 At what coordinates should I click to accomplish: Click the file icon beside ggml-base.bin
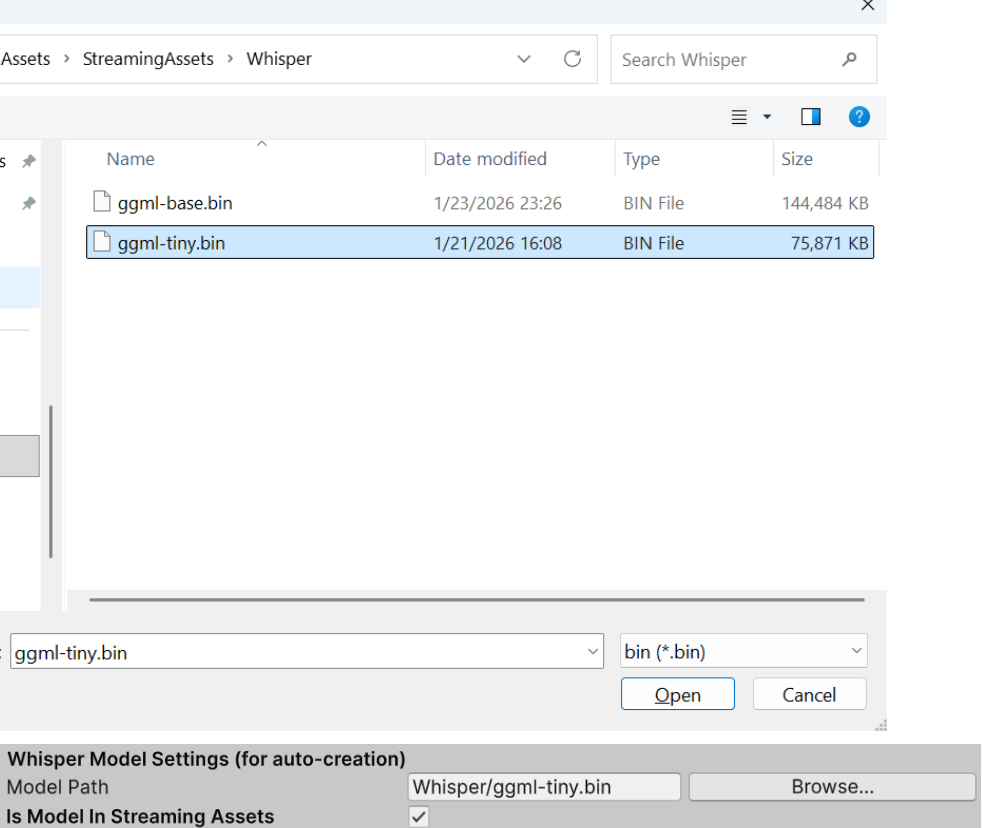pos(101,201)
